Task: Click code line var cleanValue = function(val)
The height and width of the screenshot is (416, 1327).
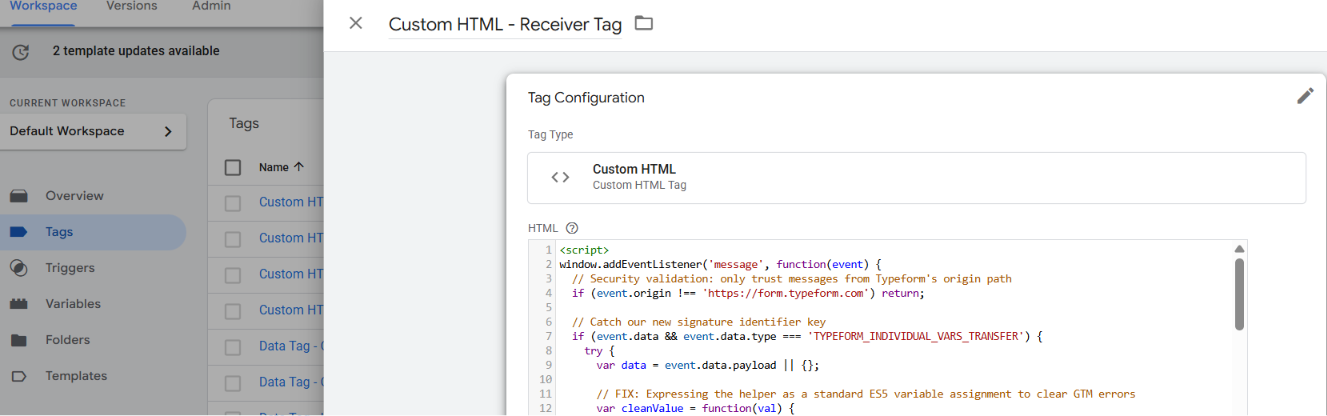Action: [x=696, y=408]
